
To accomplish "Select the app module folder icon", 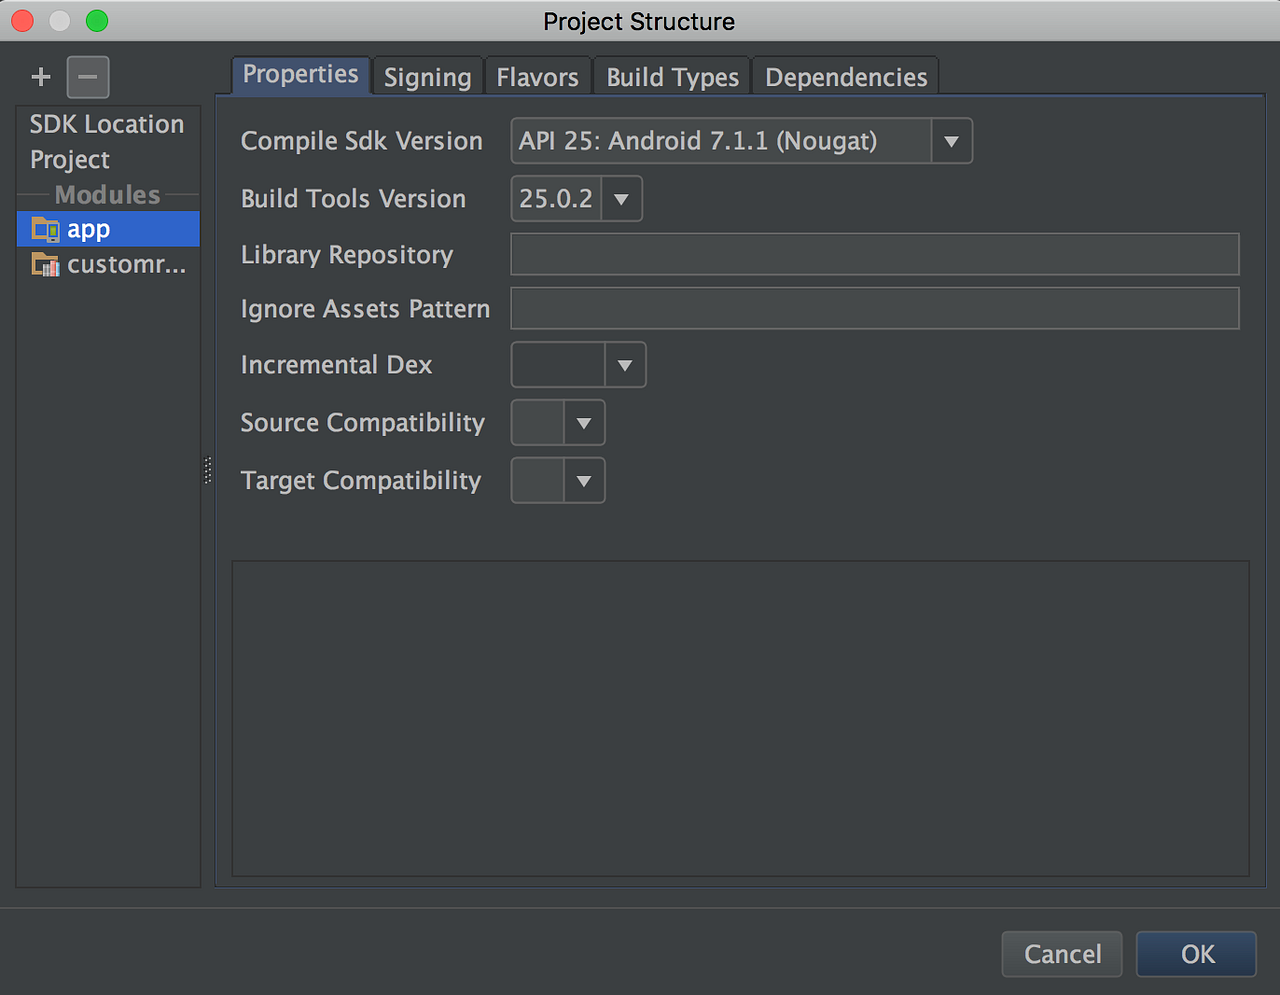I will [x=45, y=228].
